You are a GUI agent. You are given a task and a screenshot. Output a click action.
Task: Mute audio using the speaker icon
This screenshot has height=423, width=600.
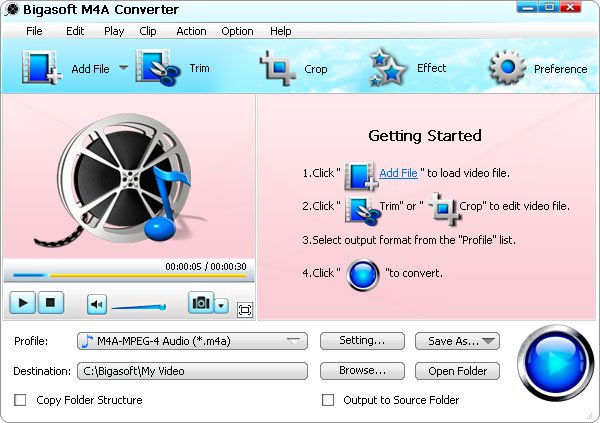96,304
